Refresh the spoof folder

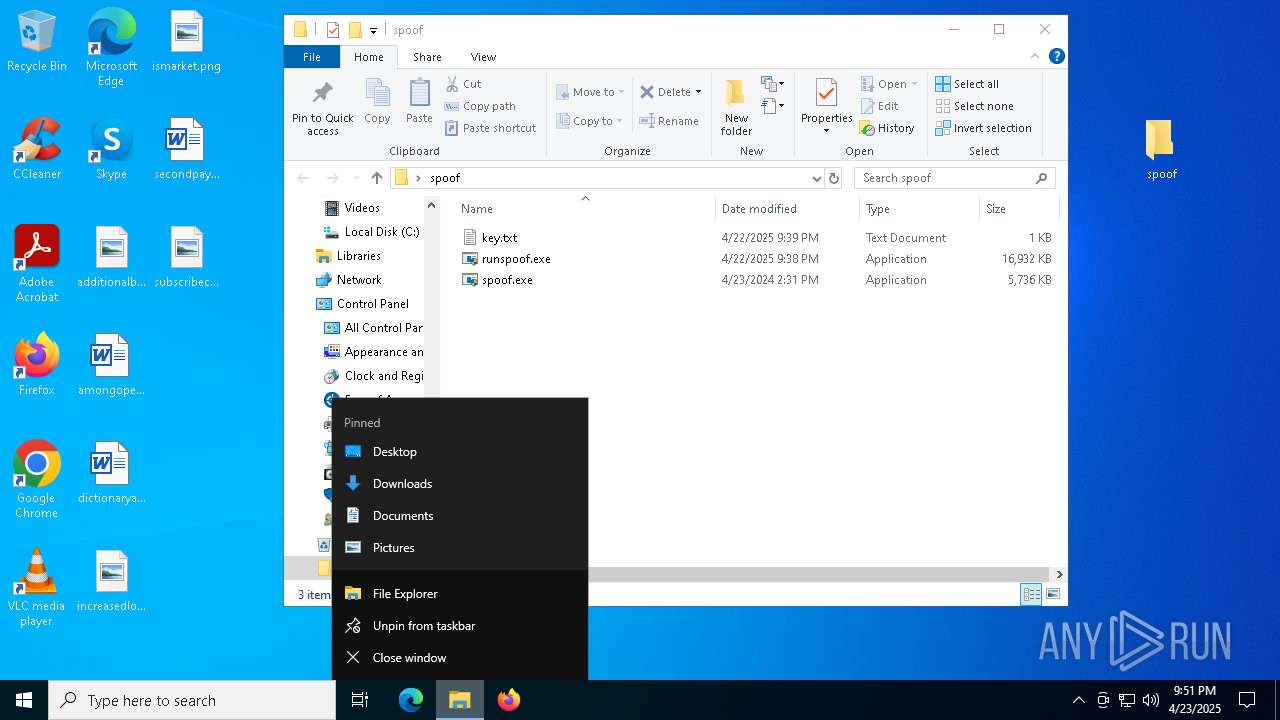point(834,178)
